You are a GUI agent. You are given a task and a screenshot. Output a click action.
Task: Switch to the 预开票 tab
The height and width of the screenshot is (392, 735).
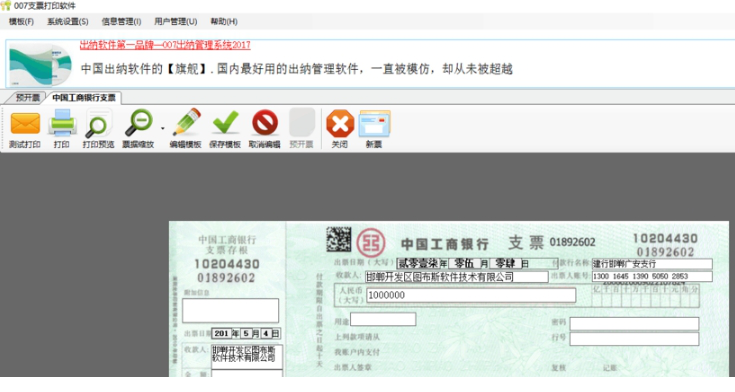click(x=28, y=98)
